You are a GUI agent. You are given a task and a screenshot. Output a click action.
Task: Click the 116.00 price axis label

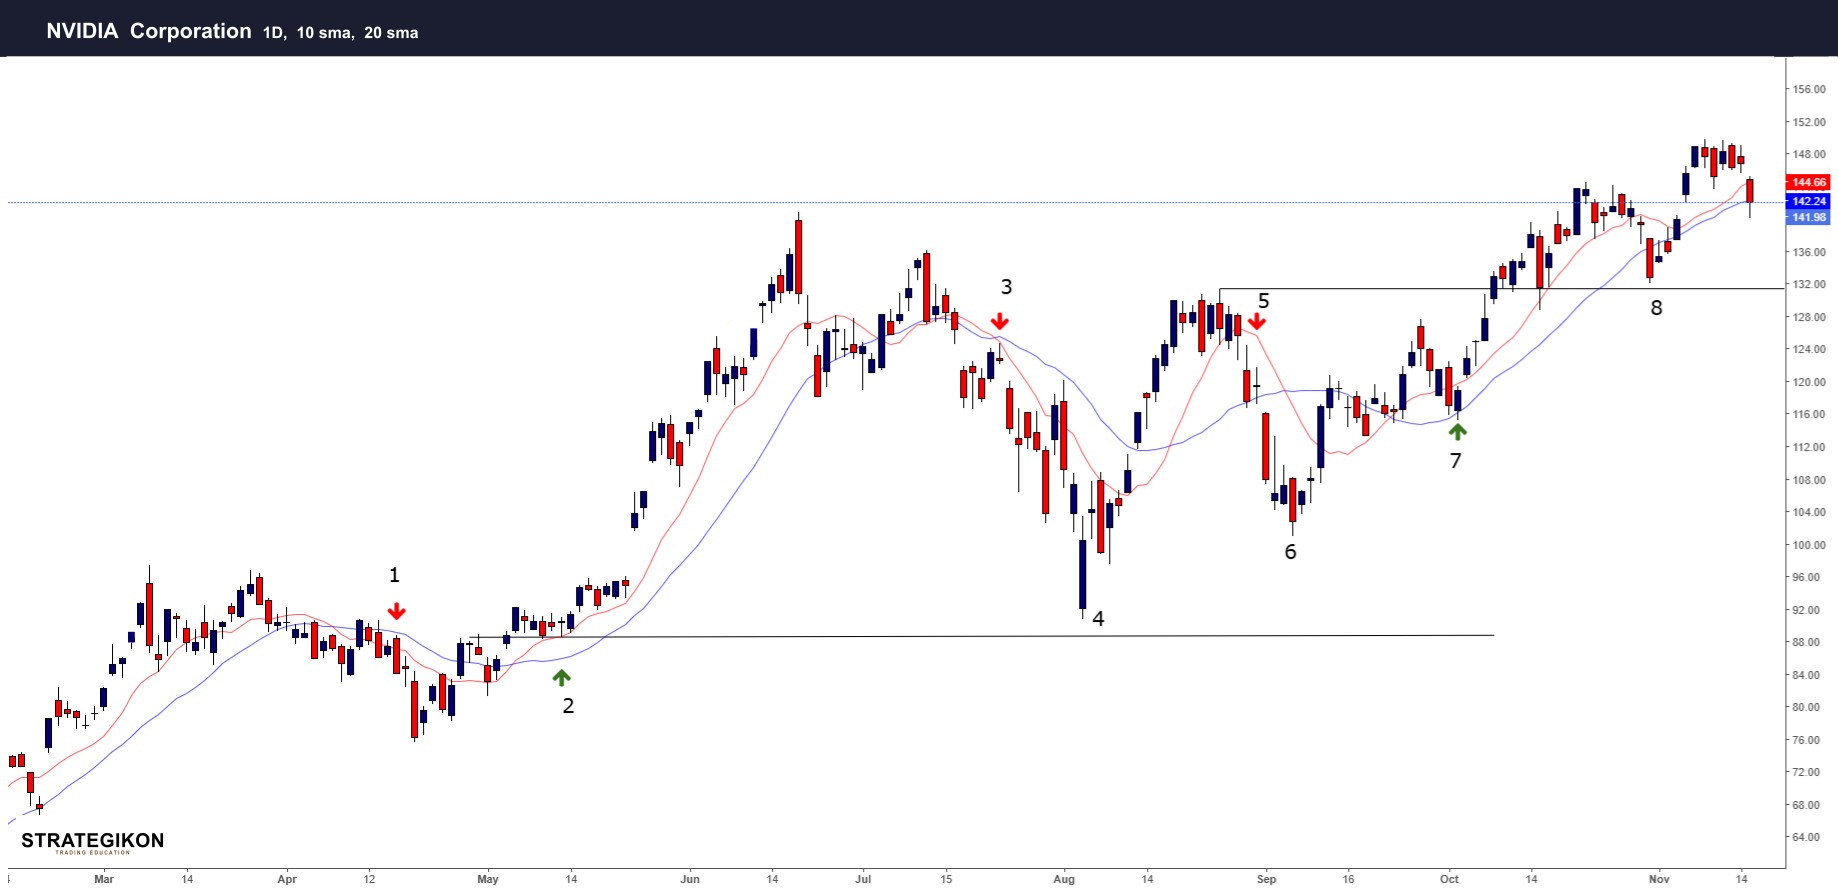[1809, 414]
